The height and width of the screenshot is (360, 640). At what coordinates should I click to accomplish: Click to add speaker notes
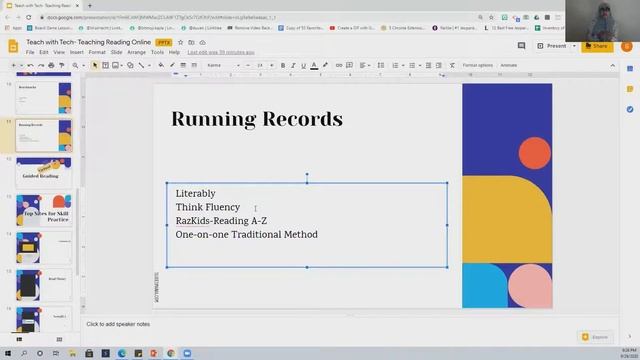(x=118, y=324)
